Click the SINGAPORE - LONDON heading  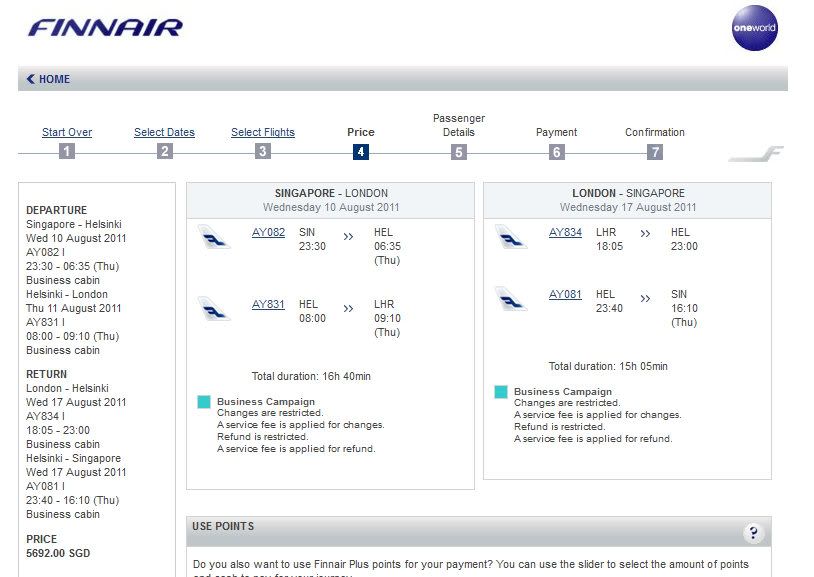click(331, 193)
